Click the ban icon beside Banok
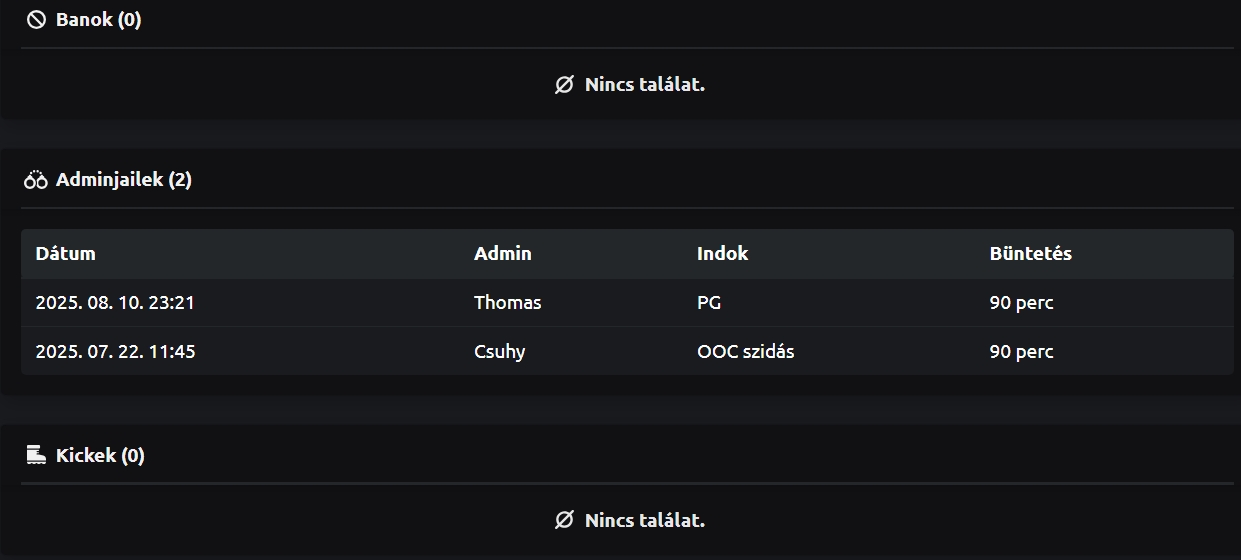 36,20
